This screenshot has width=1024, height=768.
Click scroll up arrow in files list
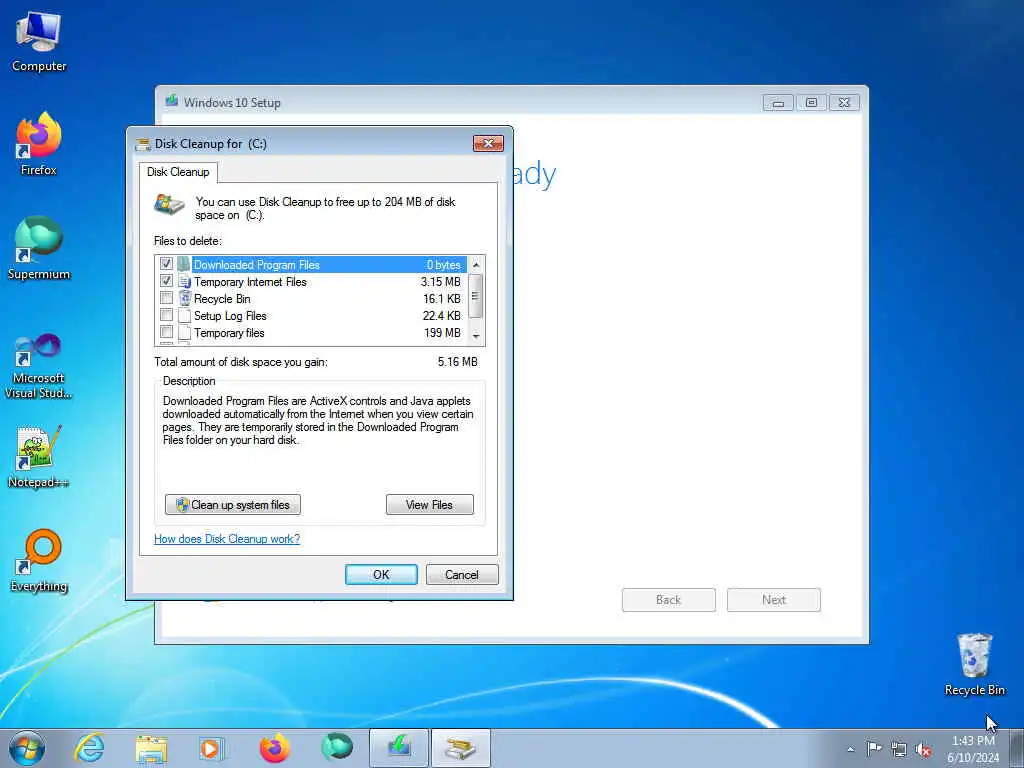point(476,264)
